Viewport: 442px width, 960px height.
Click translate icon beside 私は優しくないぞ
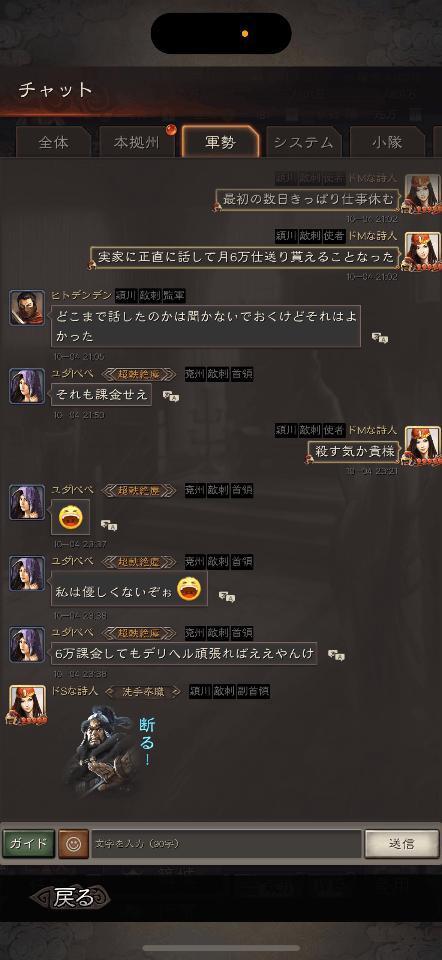[227, 597]
